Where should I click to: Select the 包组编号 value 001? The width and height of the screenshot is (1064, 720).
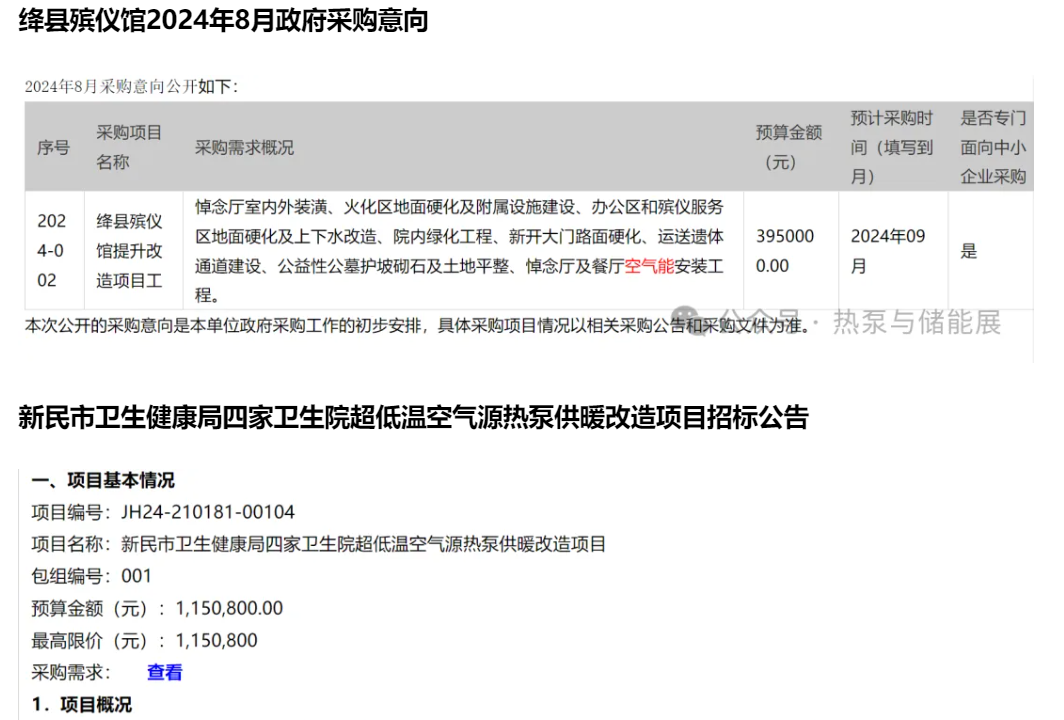tap(136, 576)
